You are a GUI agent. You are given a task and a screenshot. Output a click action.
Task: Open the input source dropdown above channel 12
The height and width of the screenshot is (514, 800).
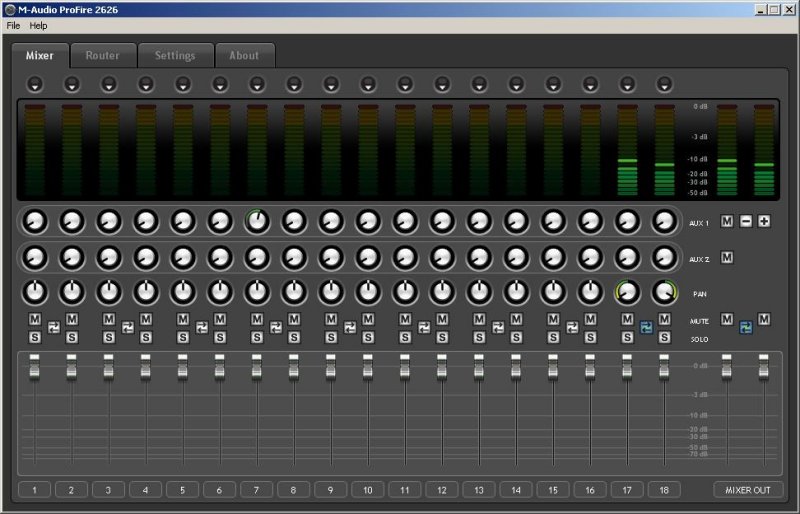pos(442,84)
